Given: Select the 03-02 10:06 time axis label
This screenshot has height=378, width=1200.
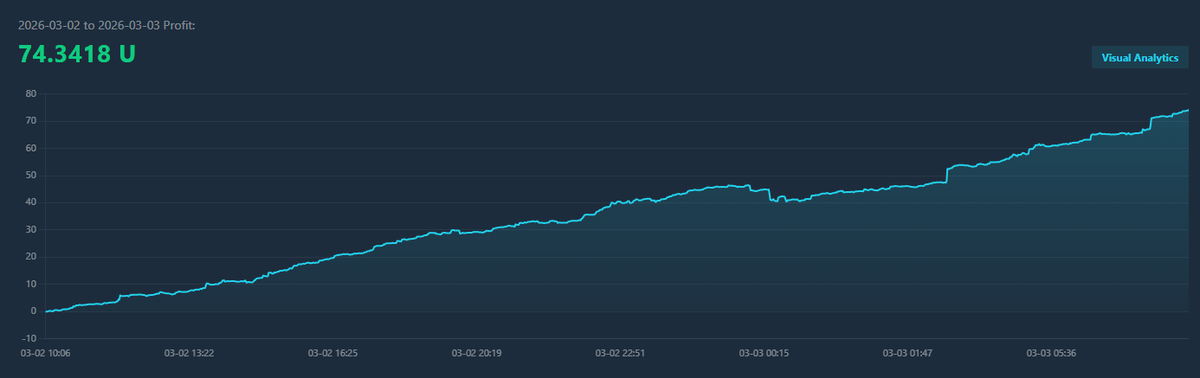Looking at the screenshot, I should pyautogui.click(x=45, y=352).
